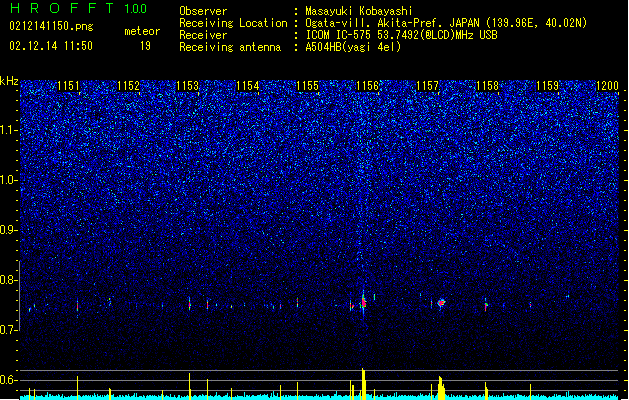Click the Receiver label
Screen dimensions: 629x400
click(203, 35)
